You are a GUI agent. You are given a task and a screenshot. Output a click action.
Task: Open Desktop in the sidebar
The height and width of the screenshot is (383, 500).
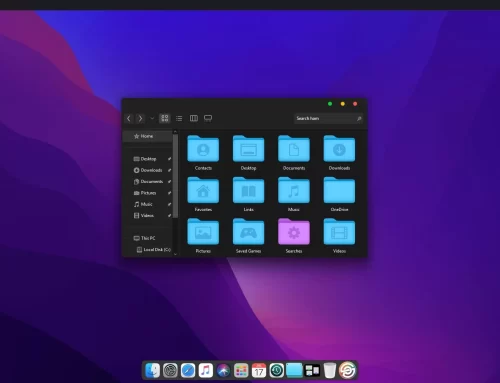tap(148, 159)
